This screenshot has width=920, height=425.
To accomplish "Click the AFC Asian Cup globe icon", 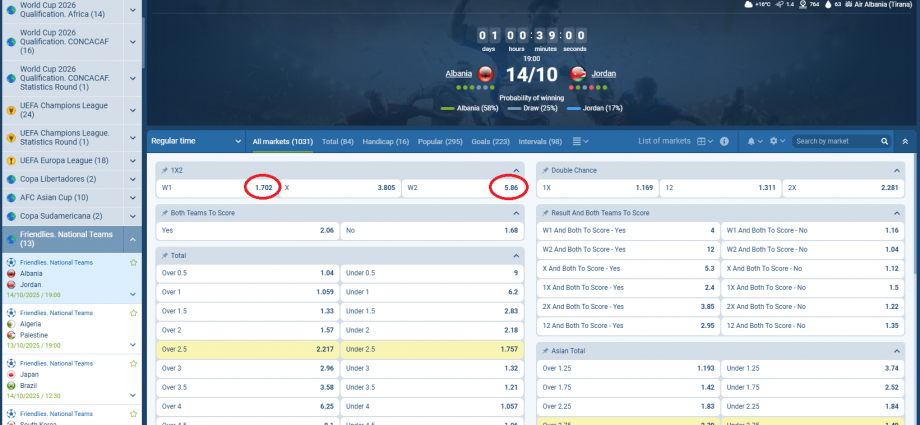I will pyautogui.click(x=11, y=198).
